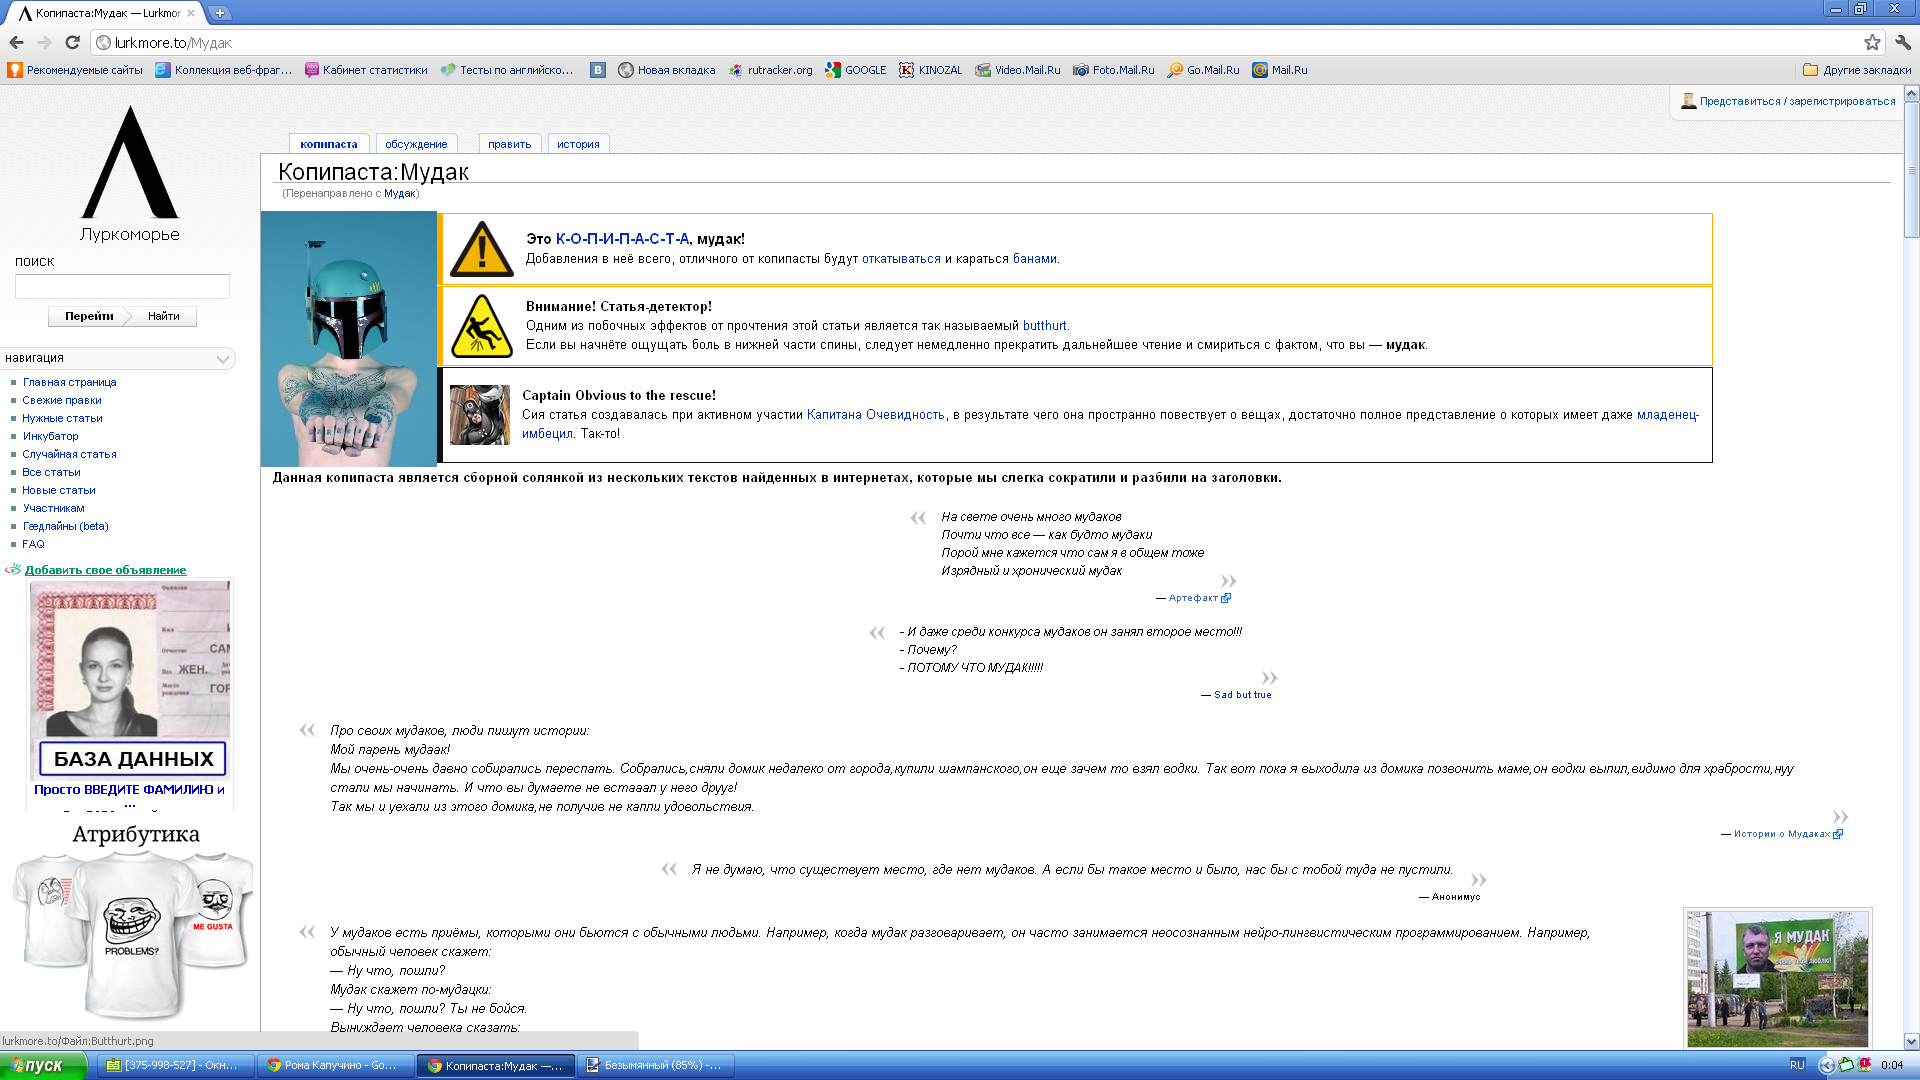Open the rutracker.org bookmark
Image resolution: width=1920 pixels, height=1080 pixels.
click(x=770, y=70)
